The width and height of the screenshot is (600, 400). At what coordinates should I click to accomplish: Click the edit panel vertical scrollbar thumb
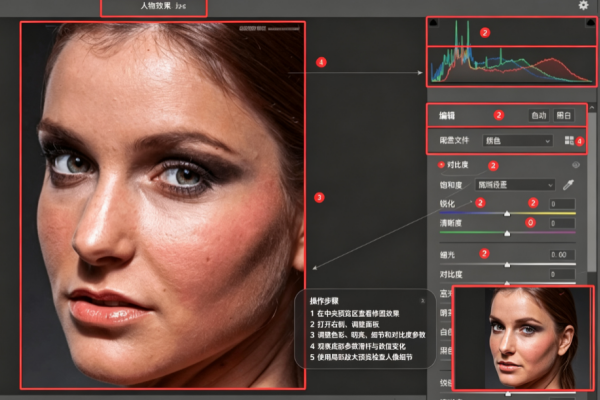592,191
